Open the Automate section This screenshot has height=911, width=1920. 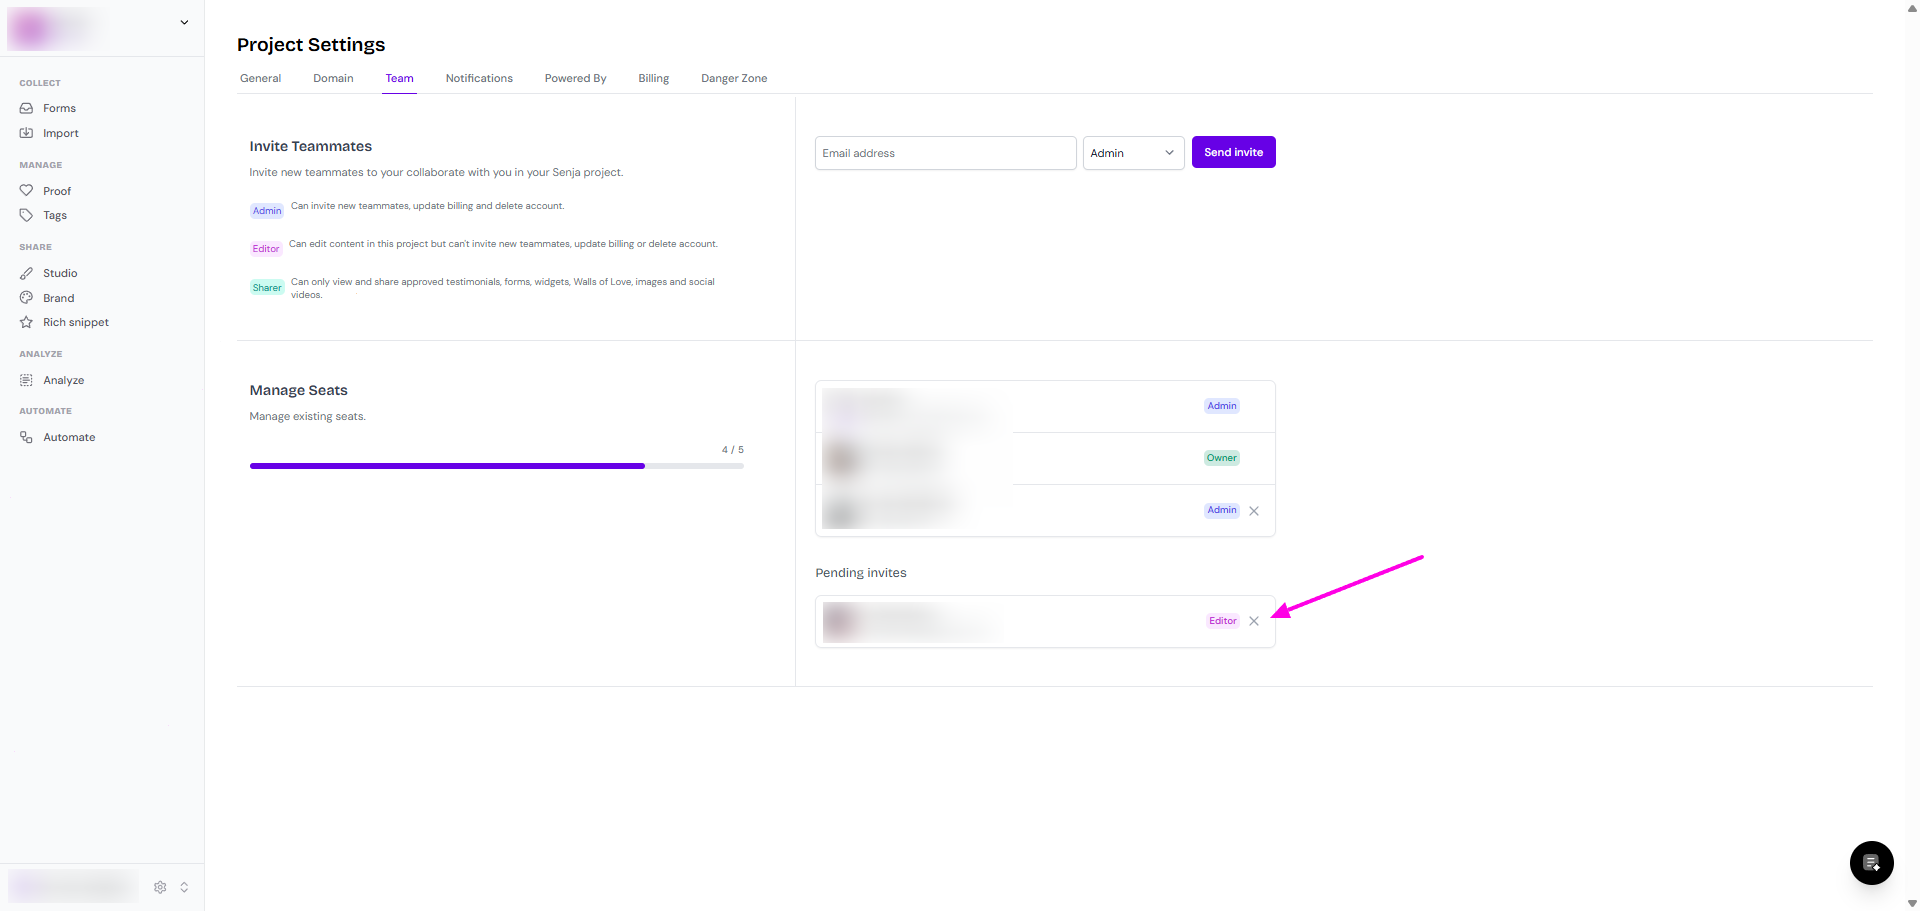(x=69, y=437)
